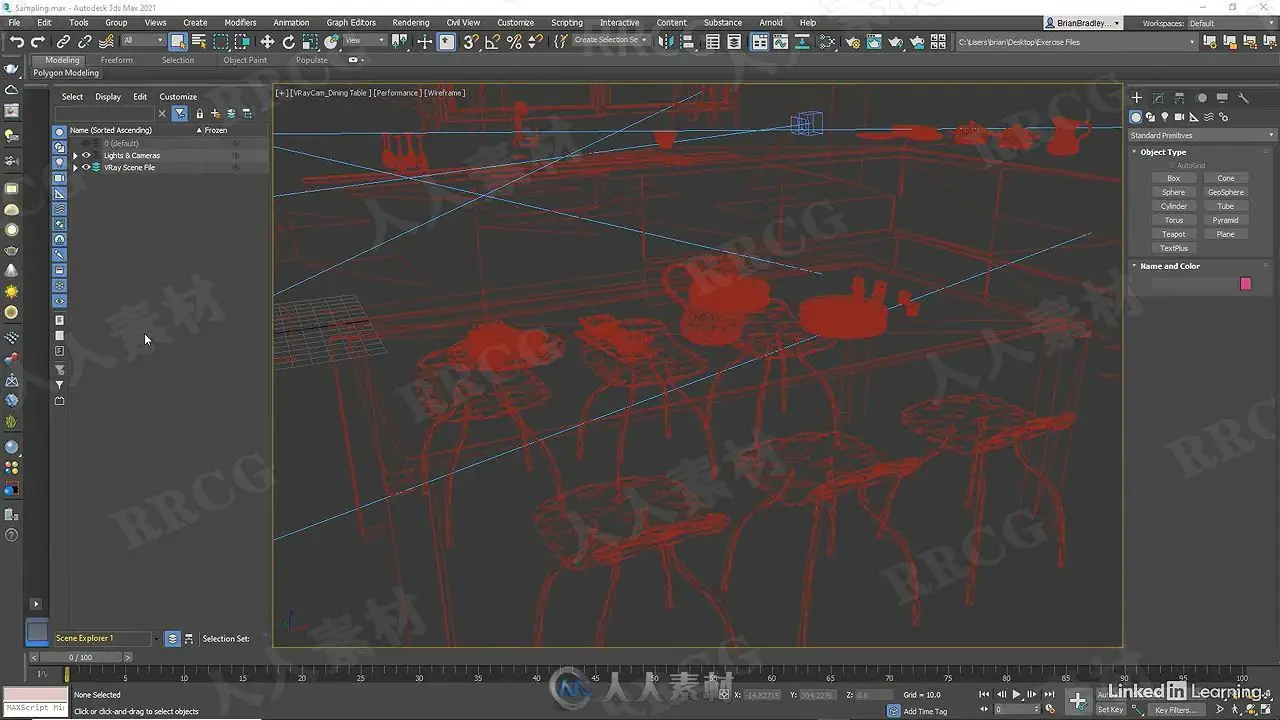This screenshot has height=720, width=1280.
Task: Switch to the Freeform ribbon tab
Action: click(117, 60)
